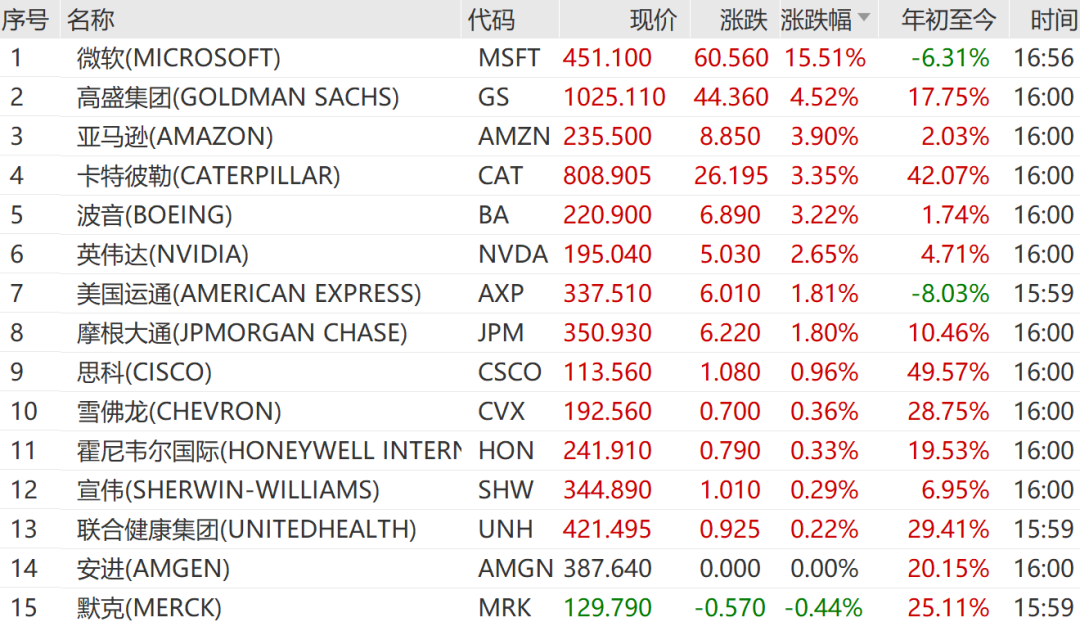The width and height of the screenshot is (1080, 622).
Task: Open the 亚马逊(AMAZON) stock entry
Action: click(540, 136)
